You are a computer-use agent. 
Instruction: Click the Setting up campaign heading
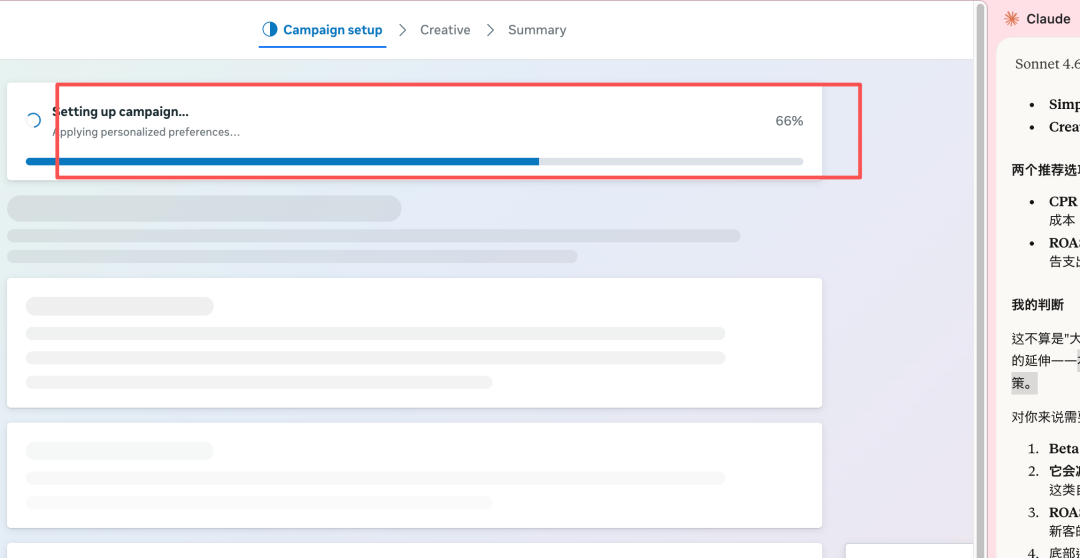121,112
